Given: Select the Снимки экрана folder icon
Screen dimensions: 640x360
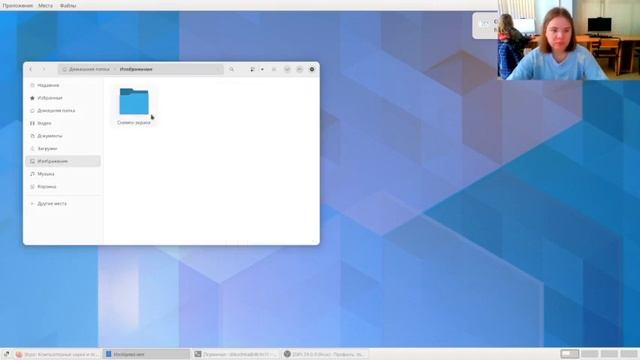Looking at the screenshot, I should (134, 102).
